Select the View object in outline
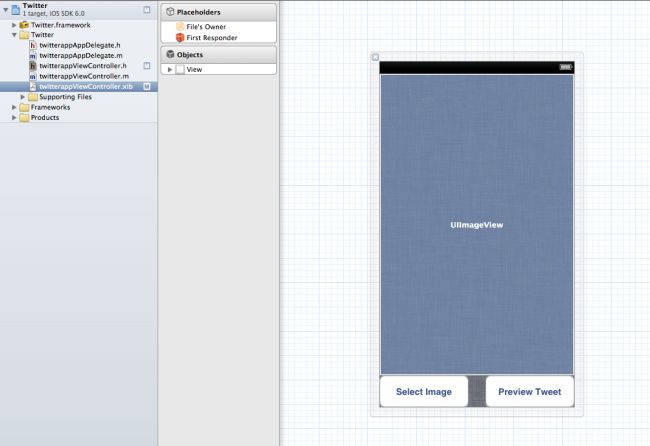 click(218, 70)
